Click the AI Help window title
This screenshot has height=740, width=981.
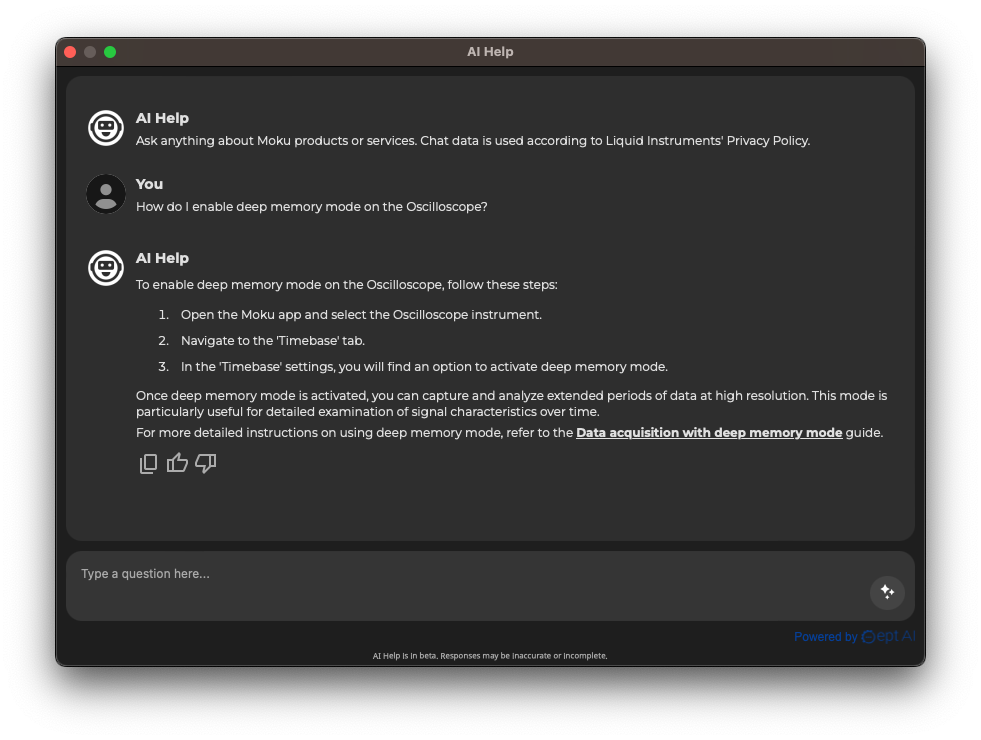tap(490, 52)
